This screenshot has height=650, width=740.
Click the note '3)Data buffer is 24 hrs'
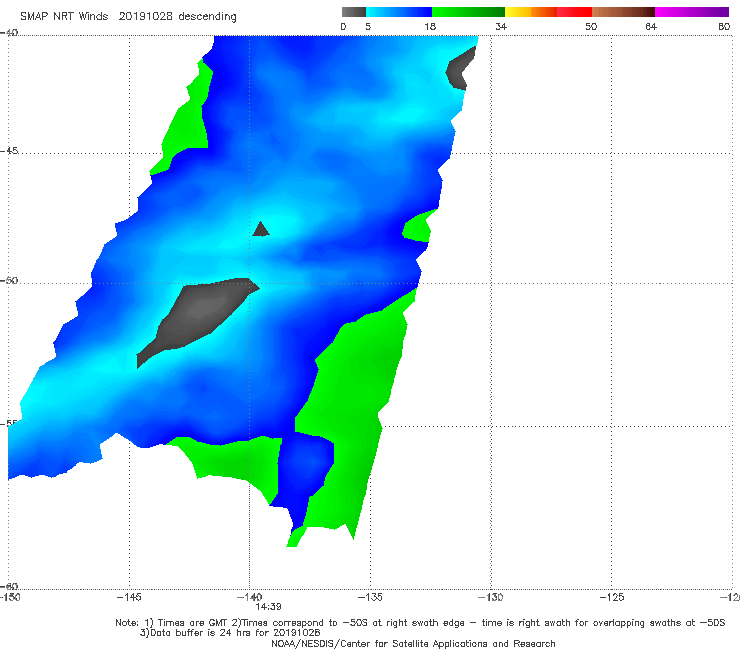[230, 633]
